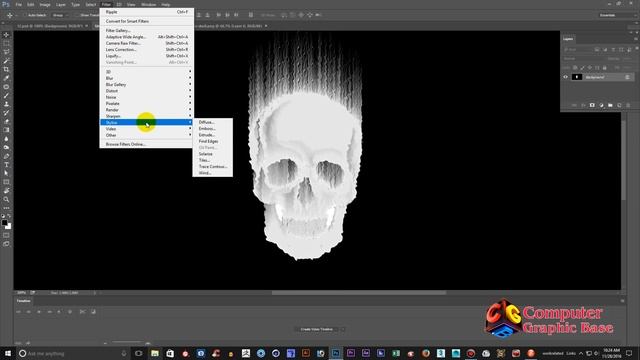Hide the Background layer with eye icon
The width and height of the screenshot is (640, 360).
click(x=565, y=77)
